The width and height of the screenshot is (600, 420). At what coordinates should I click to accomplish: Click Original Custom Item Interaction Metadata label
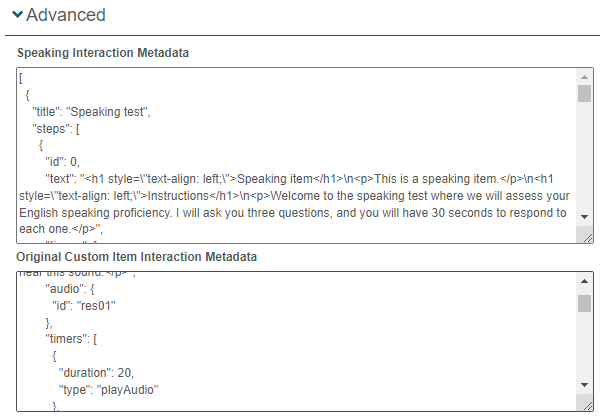click(137, 257)
